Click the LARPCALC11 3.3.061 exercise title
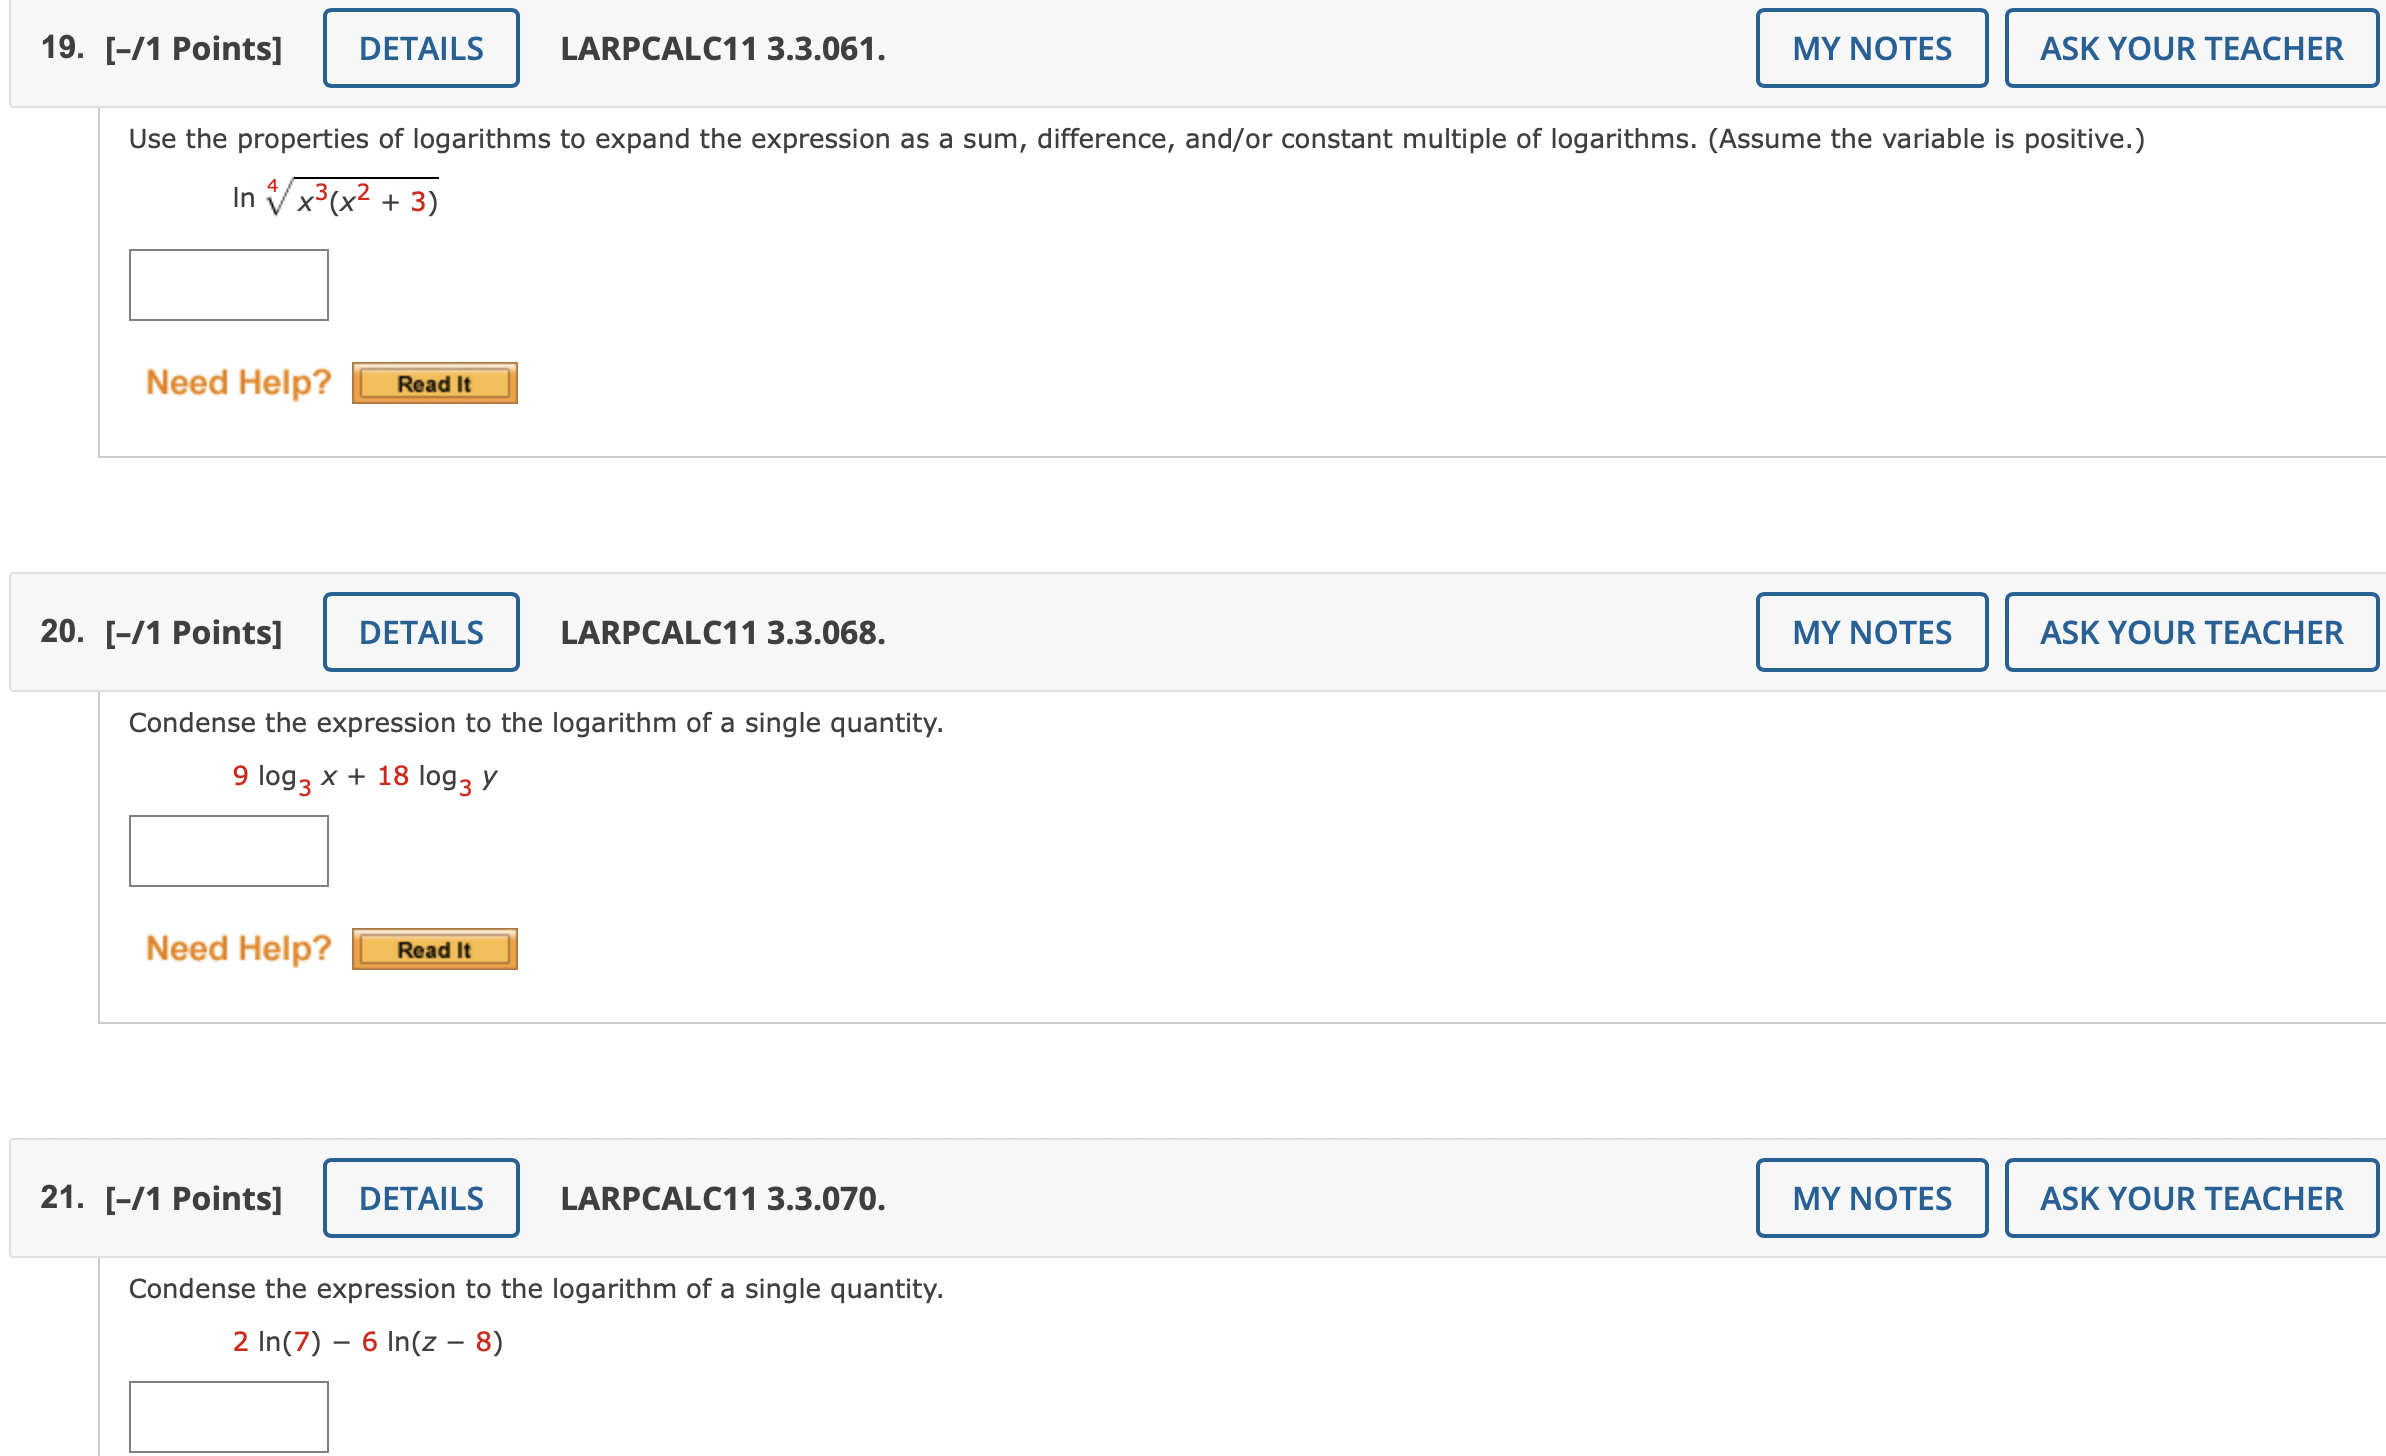This screenshot has width=2386, height=1456. pos(723,47)
